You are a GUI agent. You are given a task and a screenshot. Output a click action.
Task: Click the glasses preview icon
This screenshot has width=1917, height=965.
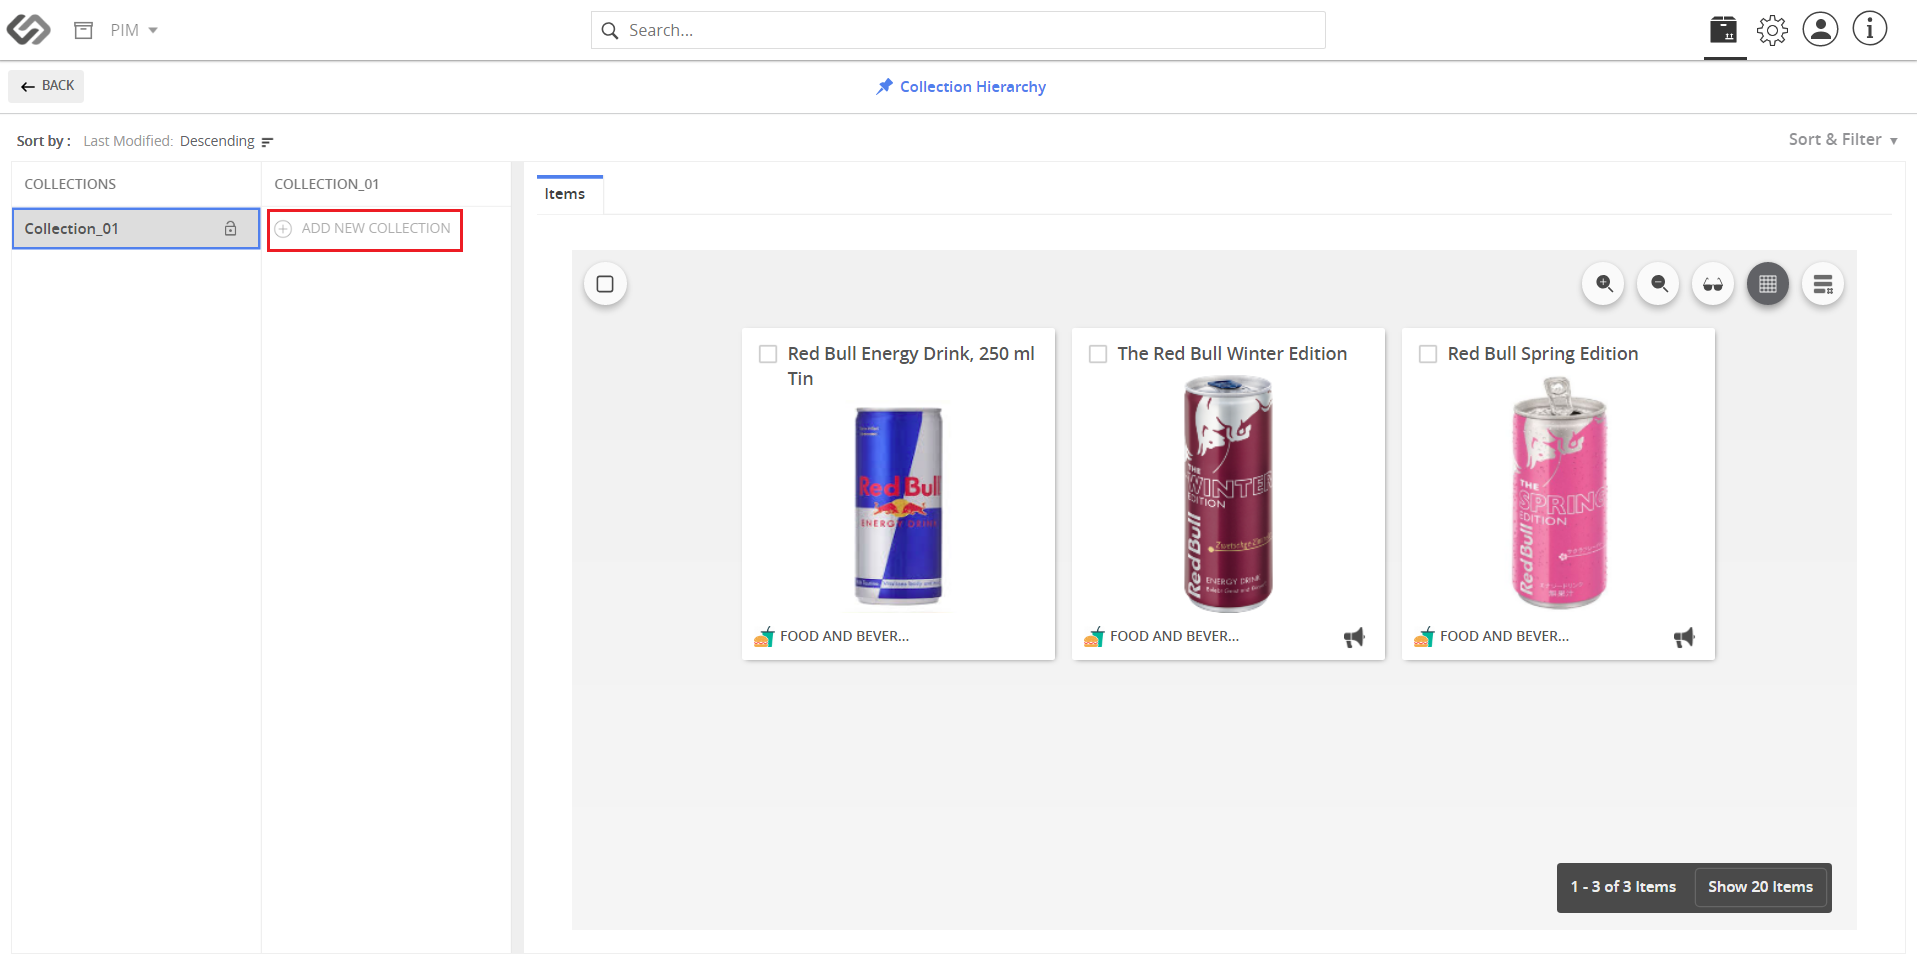(1713, 284)
